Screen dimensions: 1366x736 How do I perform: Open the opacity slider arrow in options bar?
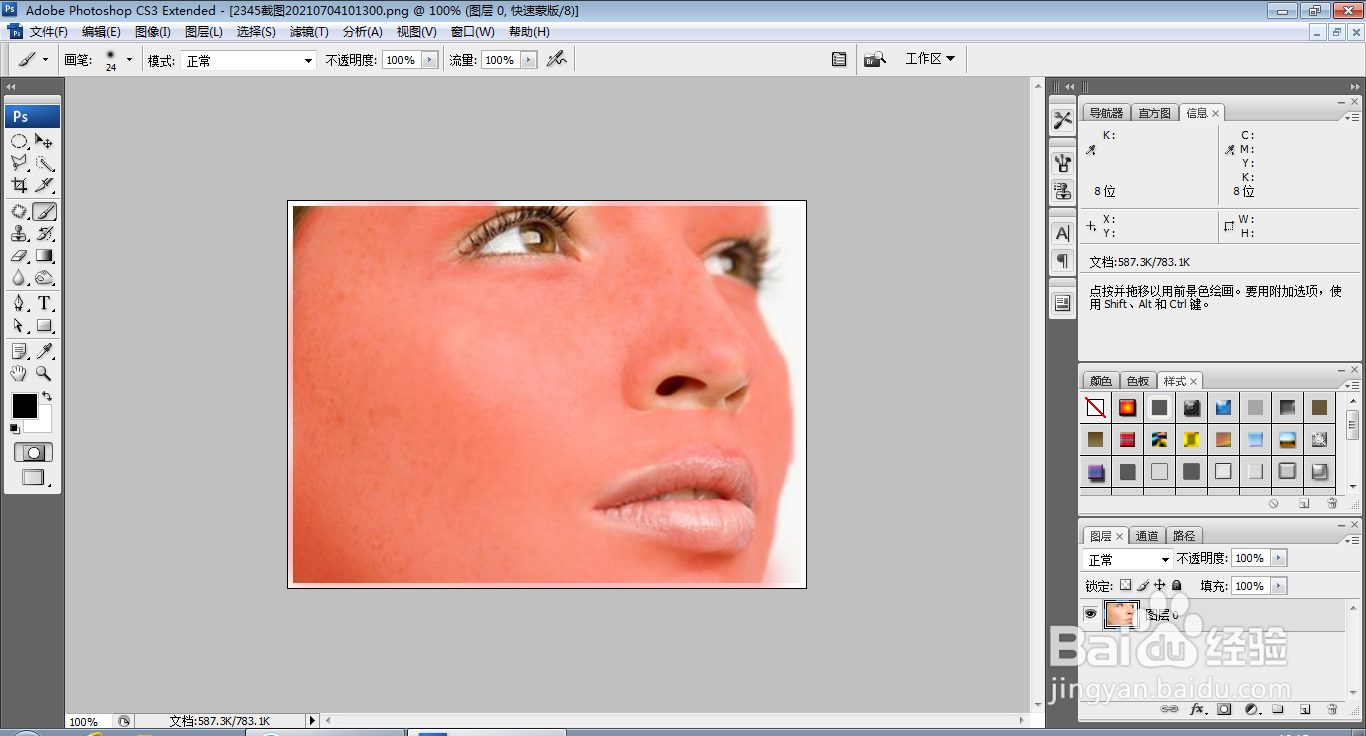point(430,60)
